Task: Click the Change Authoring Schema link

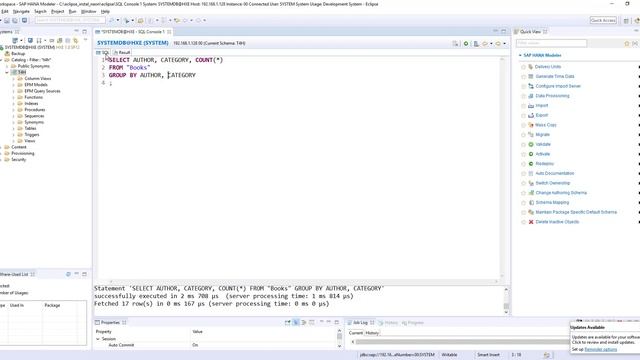Action: click(x=561, y=193)
